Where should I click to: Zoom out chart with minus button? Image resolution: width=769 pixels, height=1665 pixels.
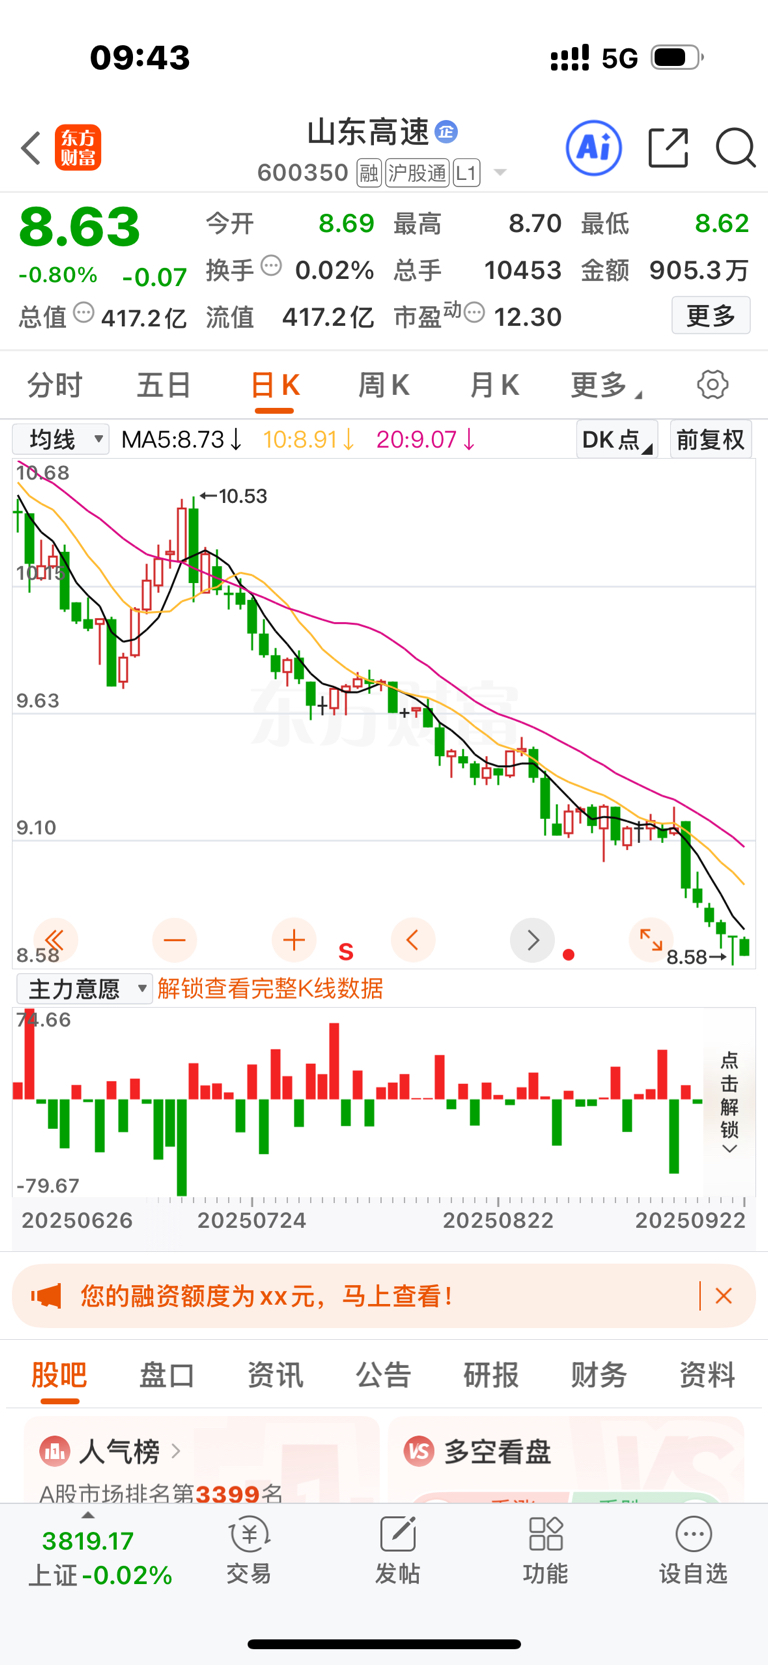(175, 940)
